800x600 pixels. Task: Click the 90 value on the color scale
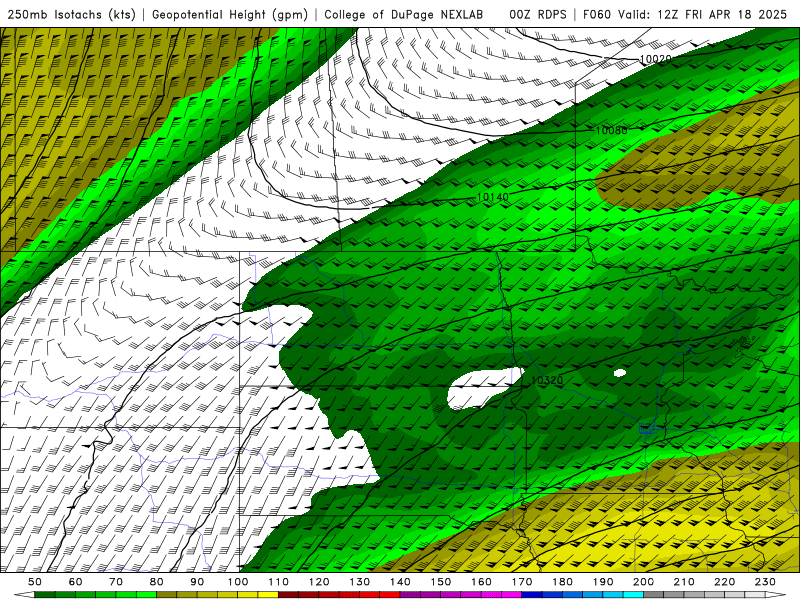[197, 582]
